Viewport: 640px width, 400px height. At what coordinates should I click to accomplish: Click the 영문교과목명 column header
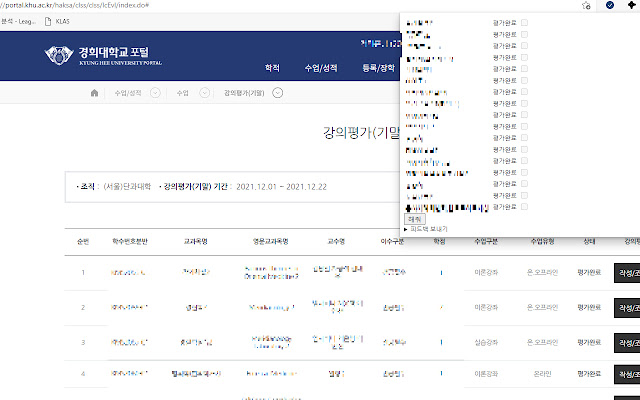(x=271, y=242)
